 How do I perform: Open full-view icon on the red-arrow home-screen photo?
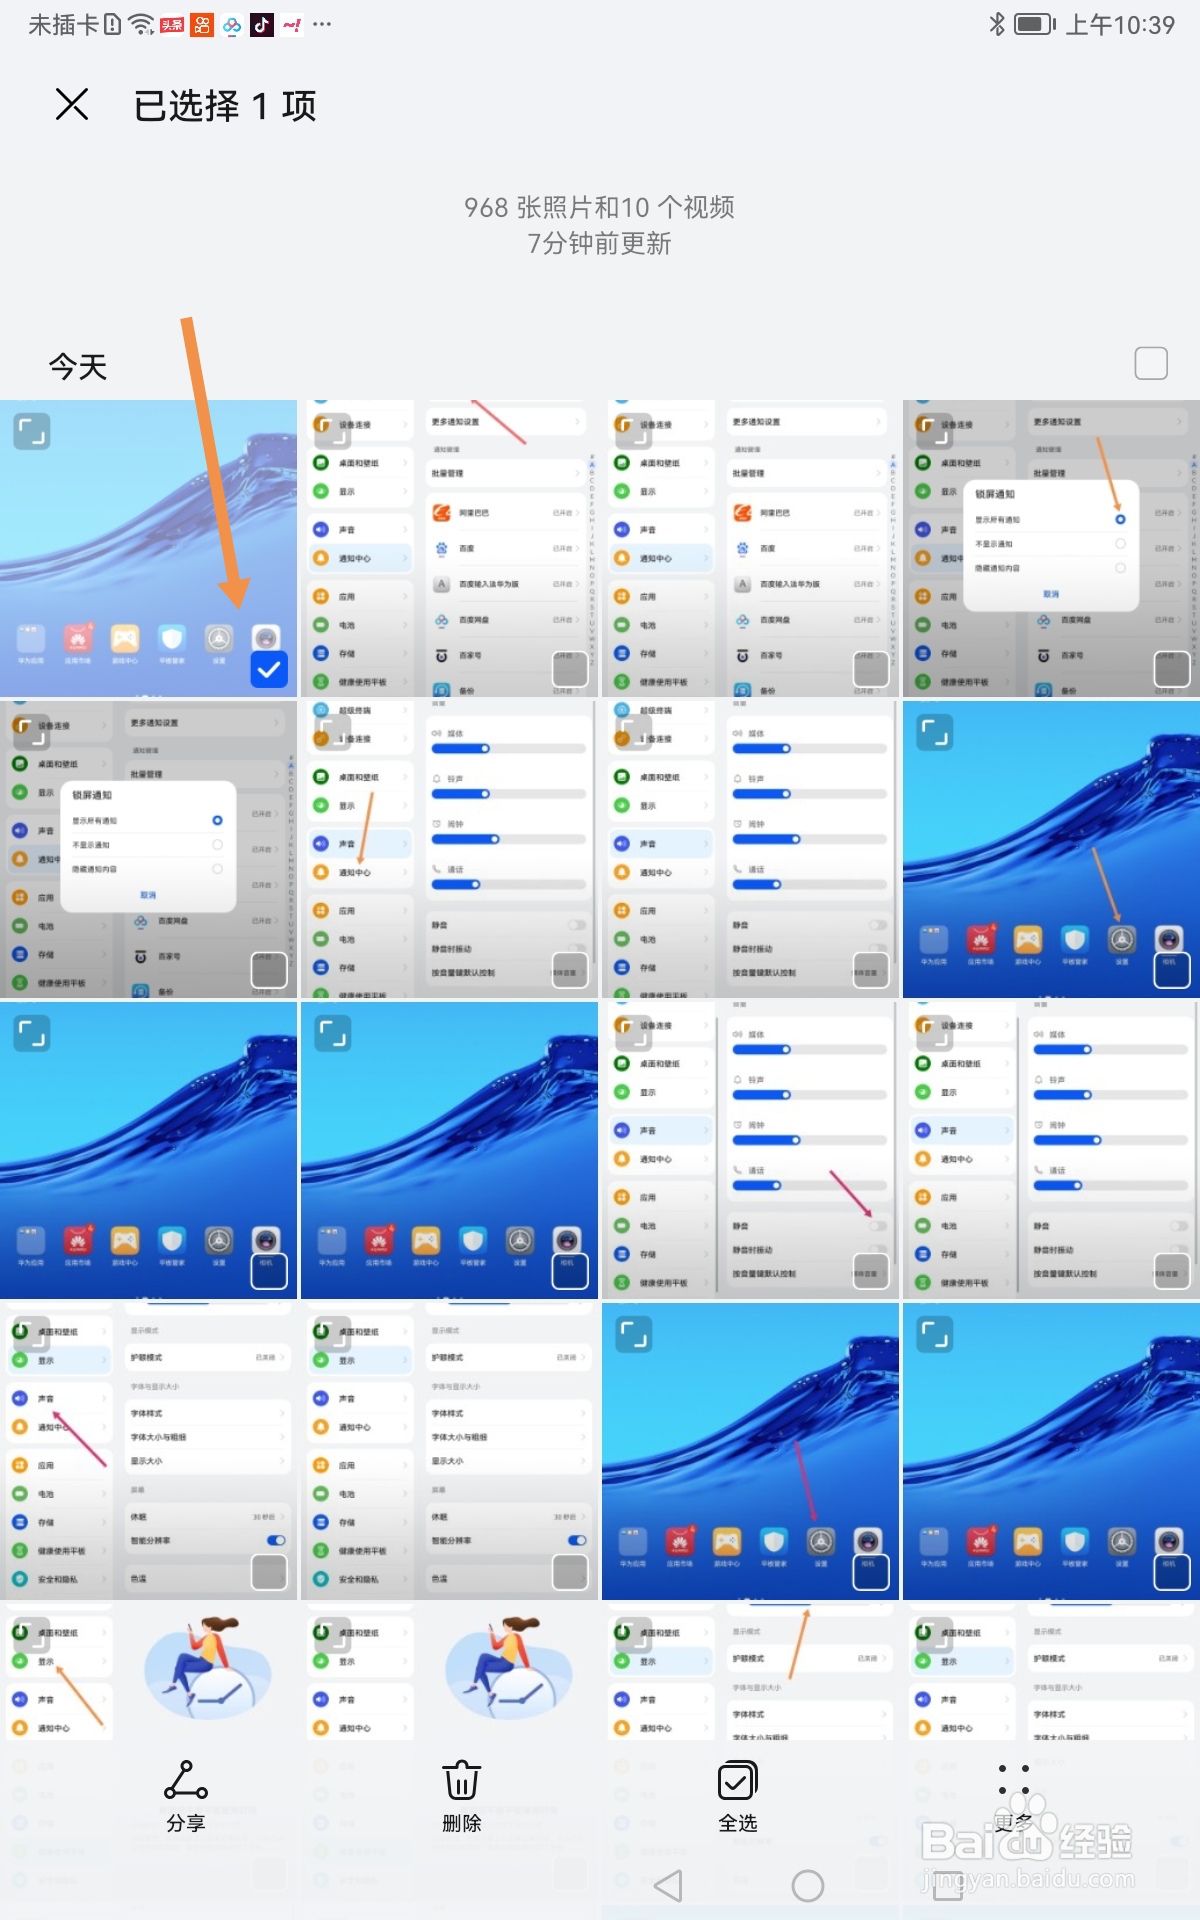point(634,1335)
